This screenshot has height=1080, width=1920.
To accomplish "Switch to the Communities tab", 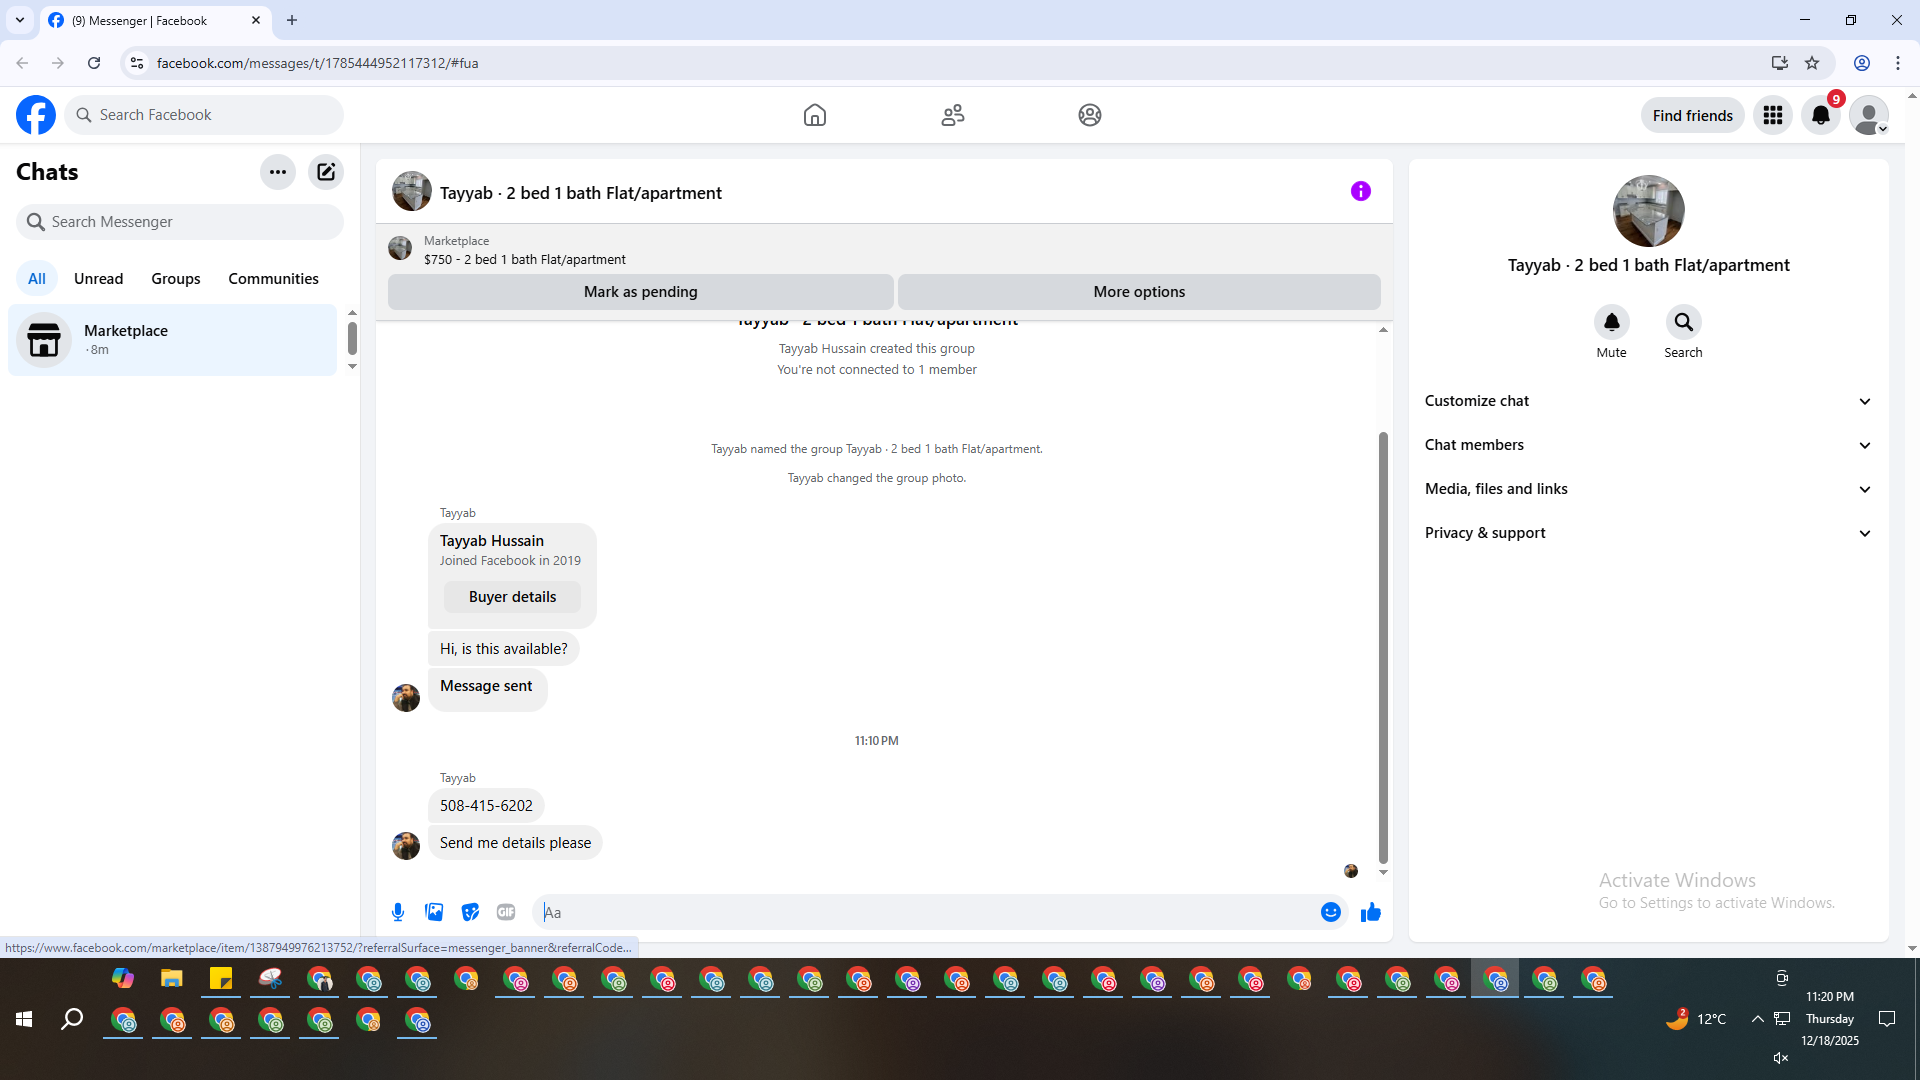I will tap(273, 279).
